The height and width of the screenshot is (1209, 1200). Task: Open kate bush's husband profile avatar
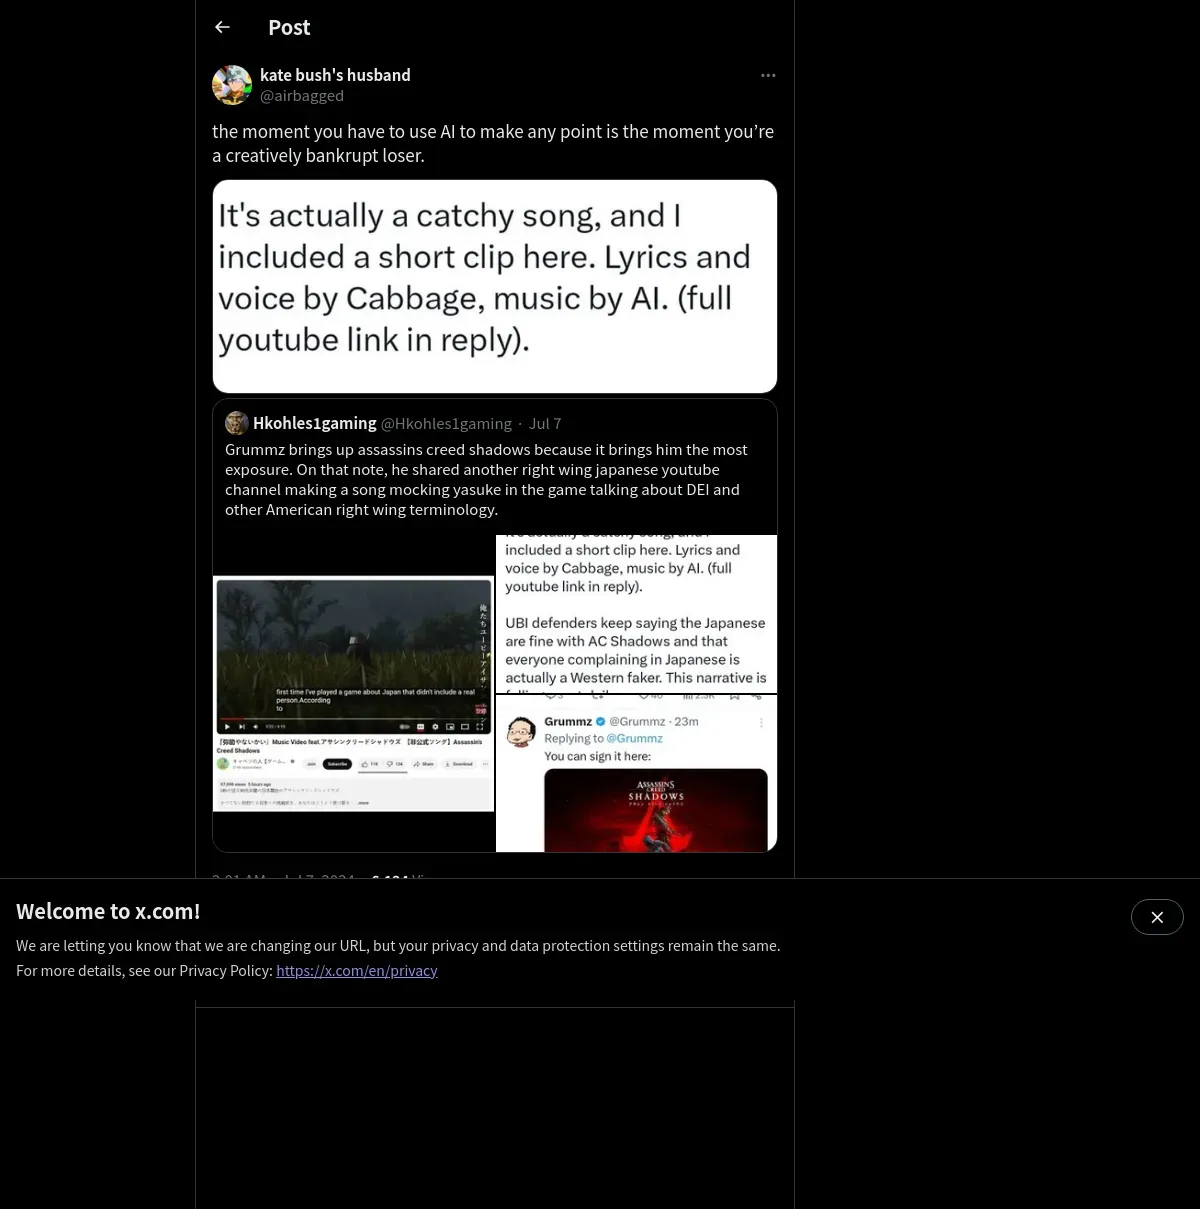click(x=232, y=85)
